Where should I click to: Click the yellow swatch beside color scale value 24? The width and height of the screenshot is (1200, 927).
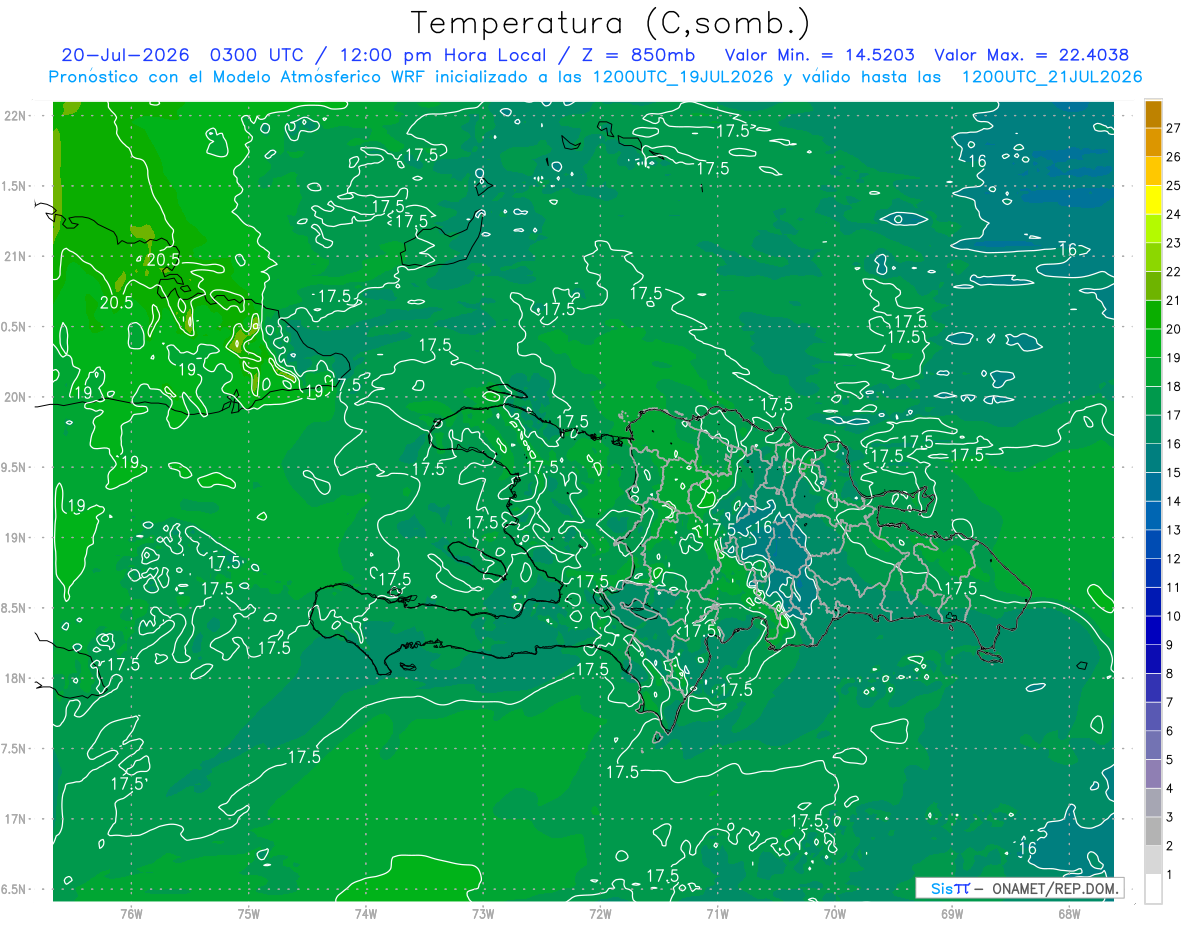[1153, 199]
